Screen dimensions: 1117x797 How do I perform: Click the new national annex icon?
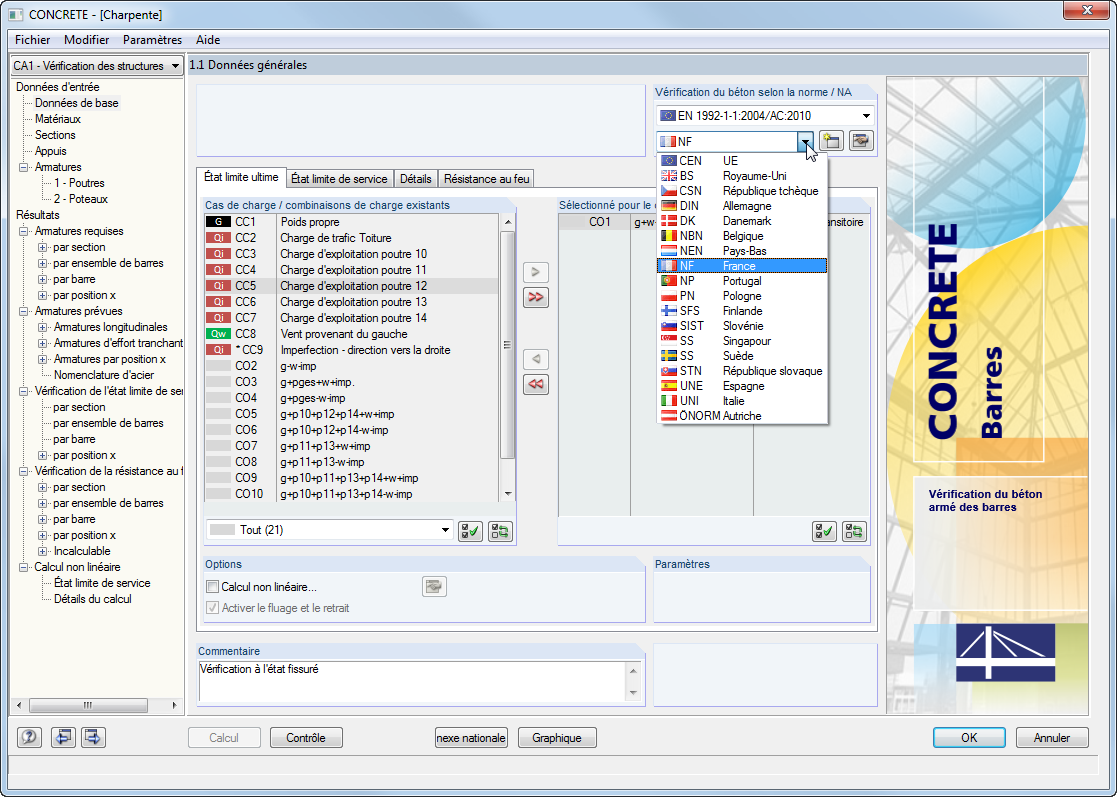[x=831, y=141]
